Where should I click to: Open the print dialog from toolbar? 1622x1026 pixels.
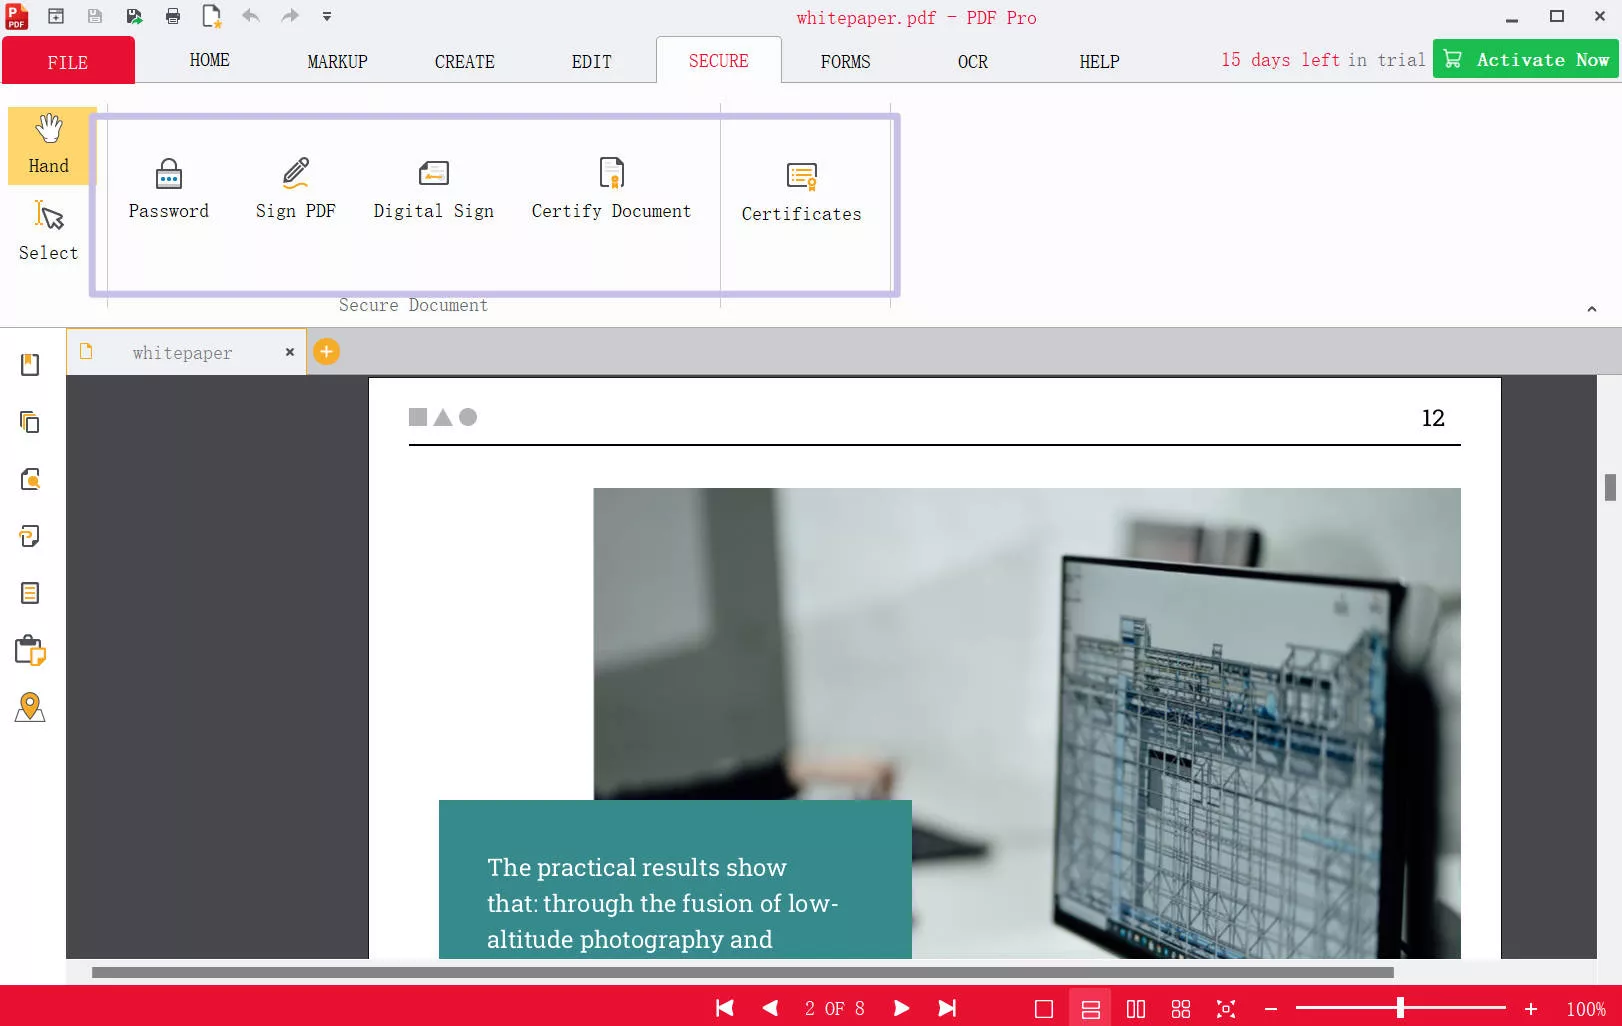(x=172, y=16)
